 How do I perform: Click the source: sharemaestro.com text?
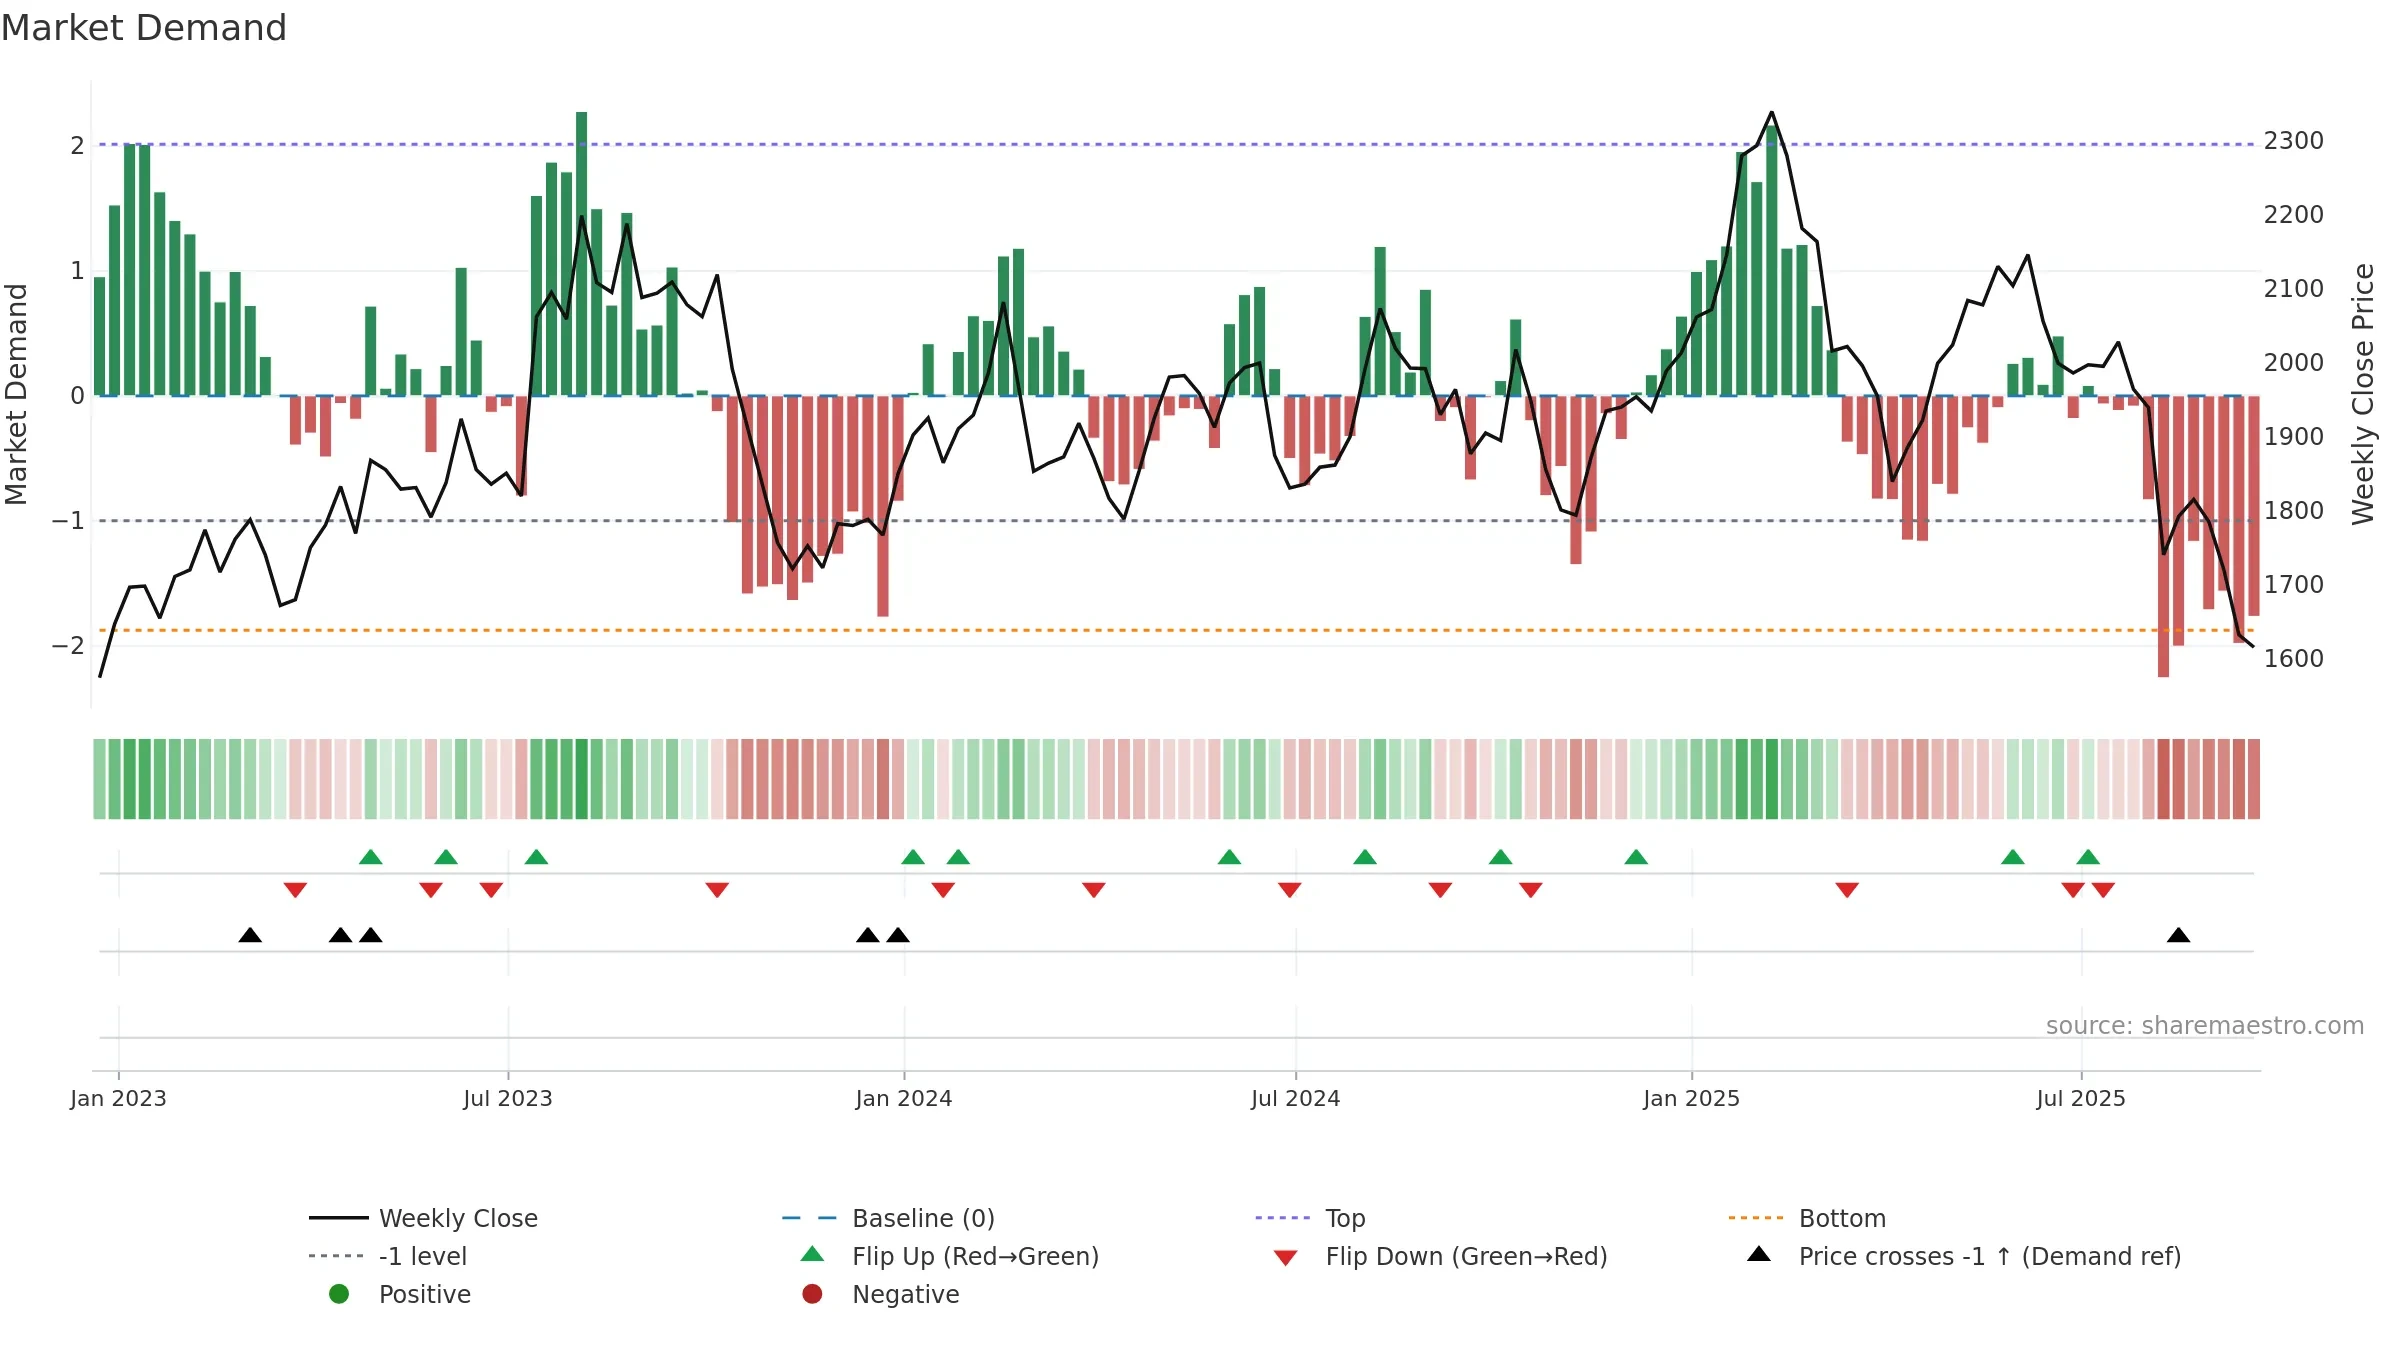[2205, 1026]
